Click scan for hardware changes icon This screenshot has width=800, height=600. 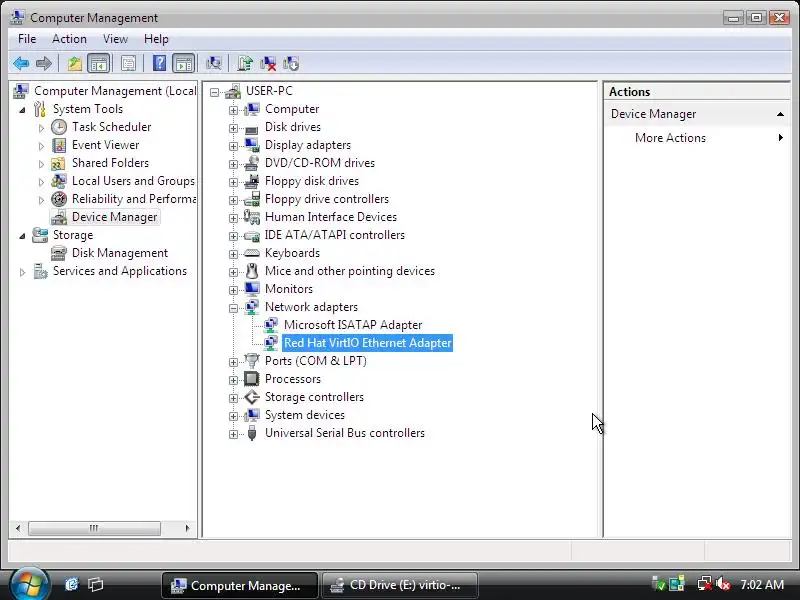[x=213, y=64]
